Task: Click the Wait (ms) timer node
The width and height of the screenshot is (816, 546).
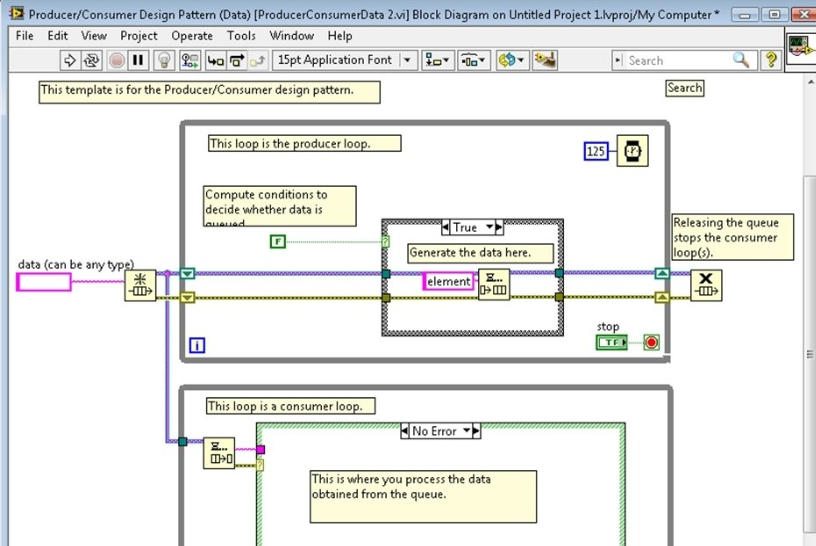Action: click(633, 151)
